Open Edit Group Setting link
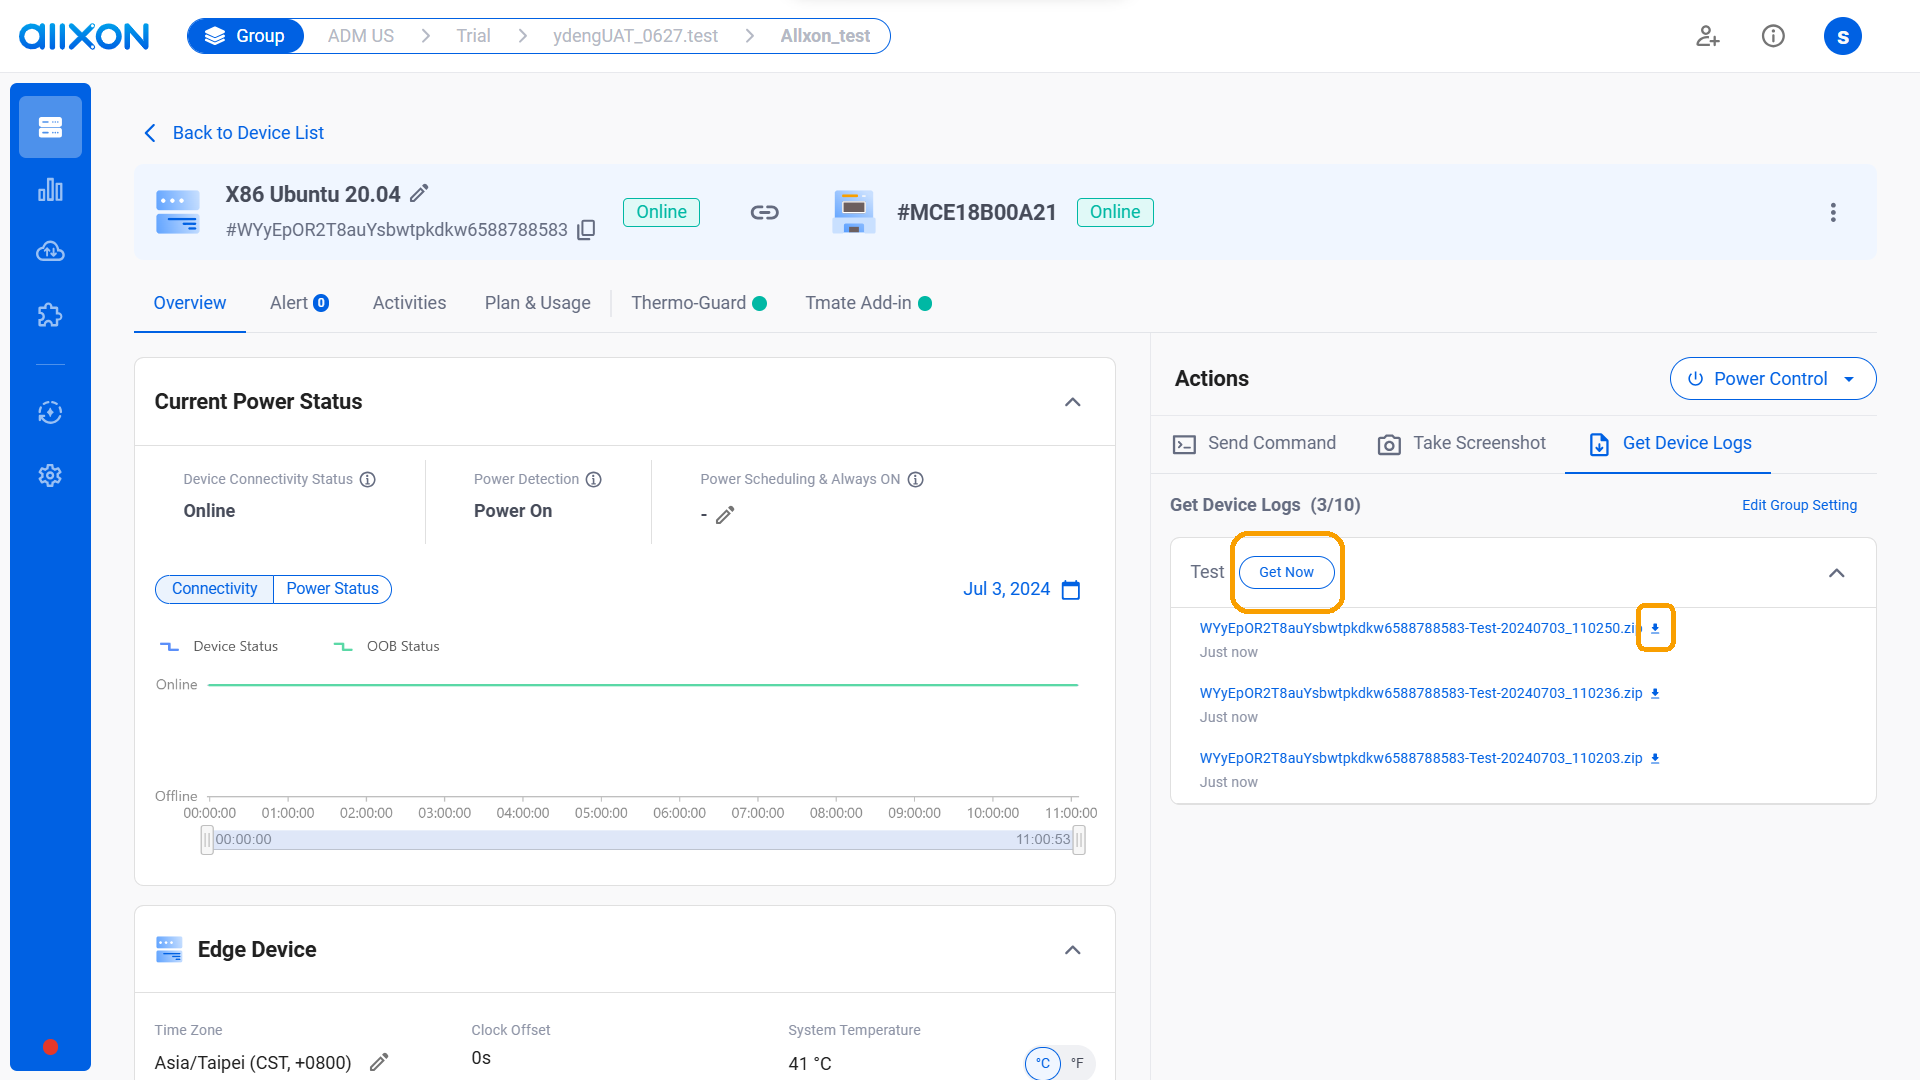Image resolution: width=1920 pixels, height=1080 pixels. click(1799, 505)
